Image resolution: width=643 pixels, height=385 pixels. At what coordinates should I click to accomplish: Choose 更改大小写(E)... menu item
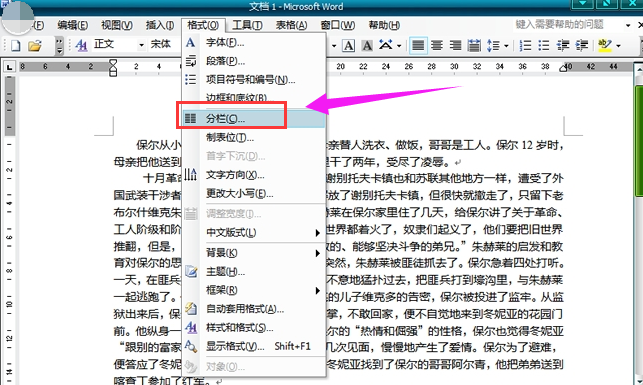(254, 194)
